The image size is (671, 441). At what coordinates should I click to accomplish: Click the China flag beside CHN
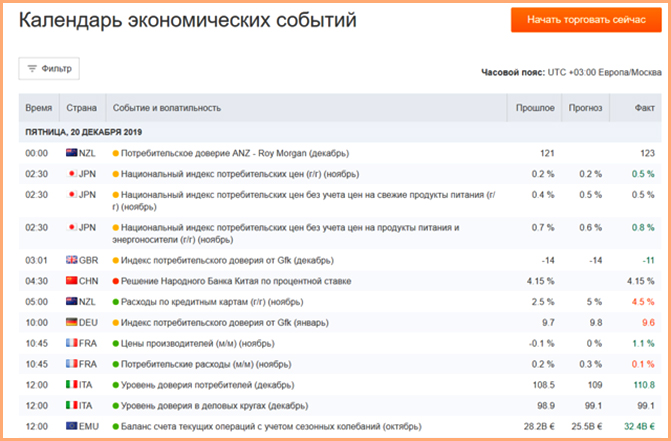71,280
